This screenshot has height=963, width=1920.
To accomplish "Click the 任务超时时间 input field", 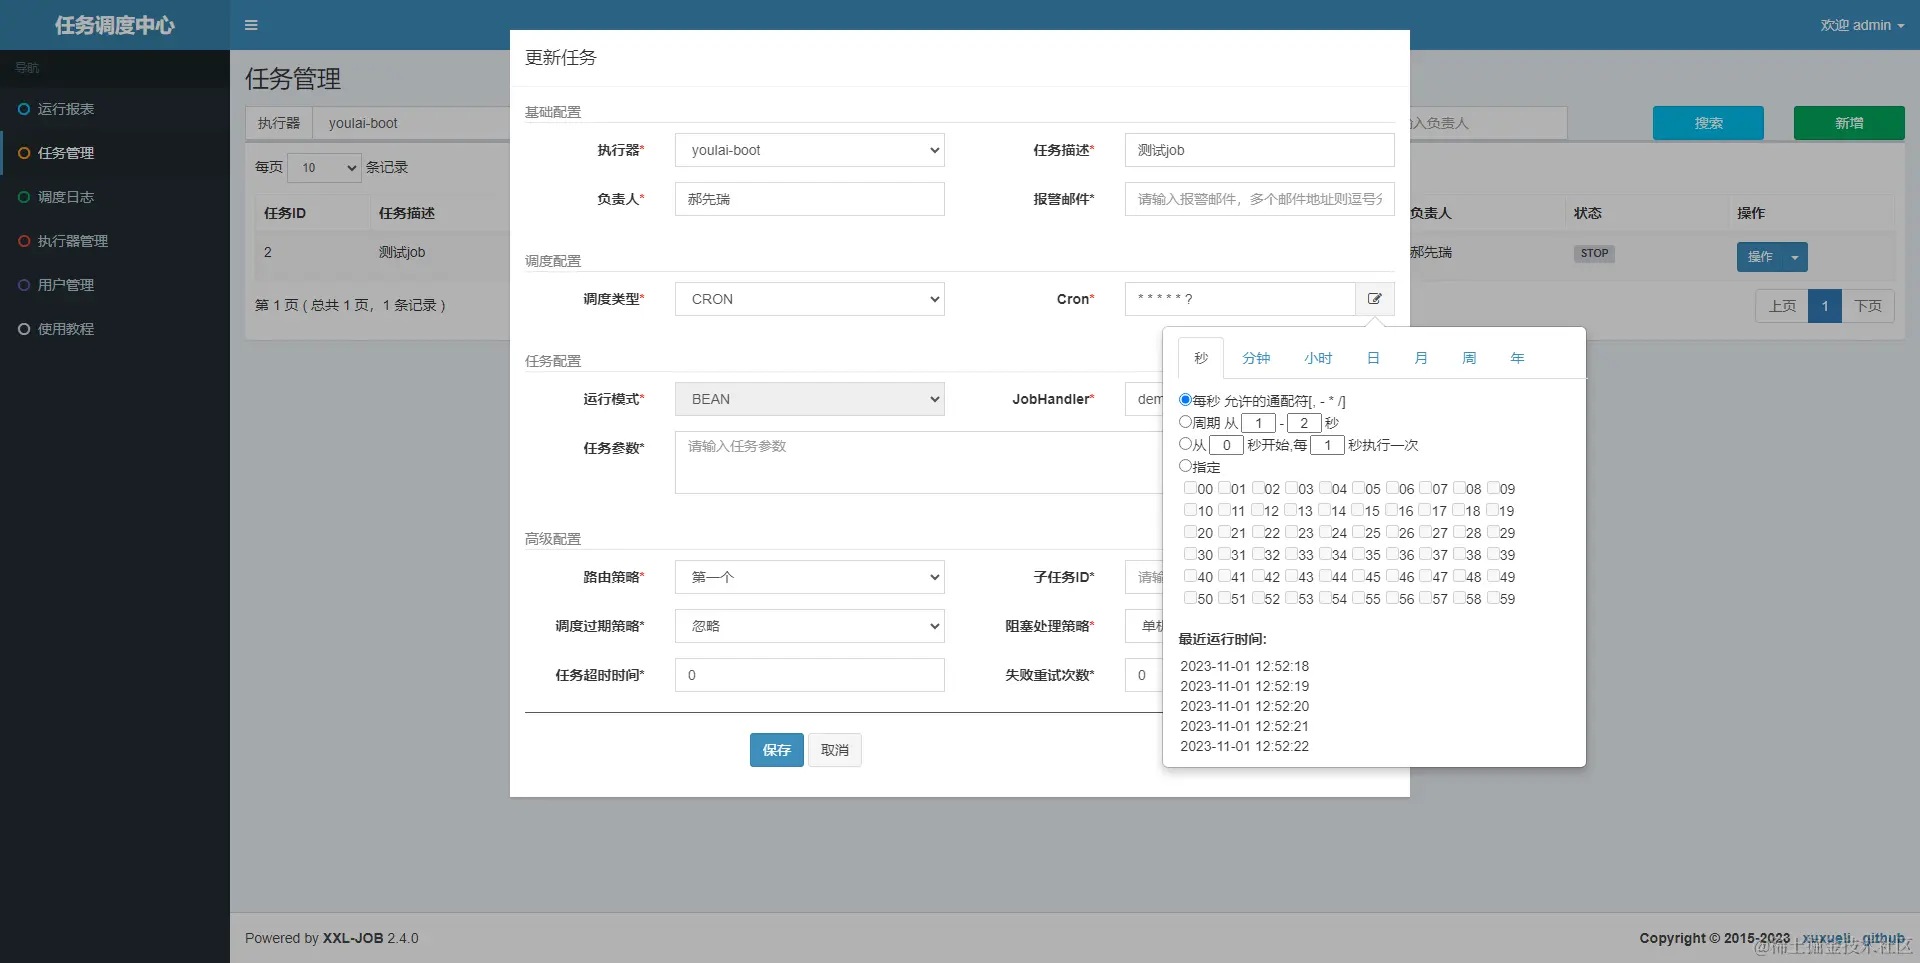I will [810, 675].
